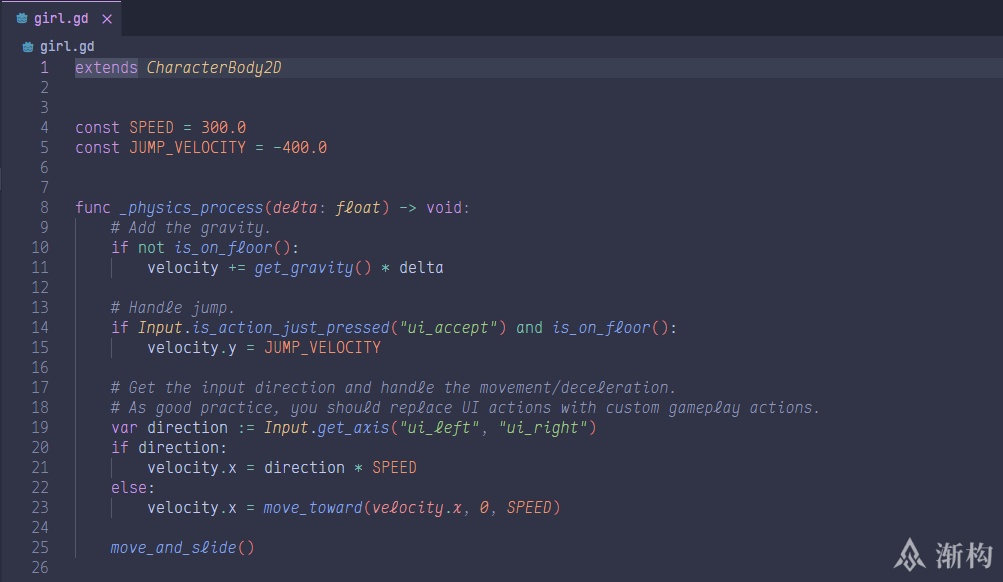Click line number 8 in the gutter
1003x582 pixels.
pyautogui.click(x=44, y=208)
